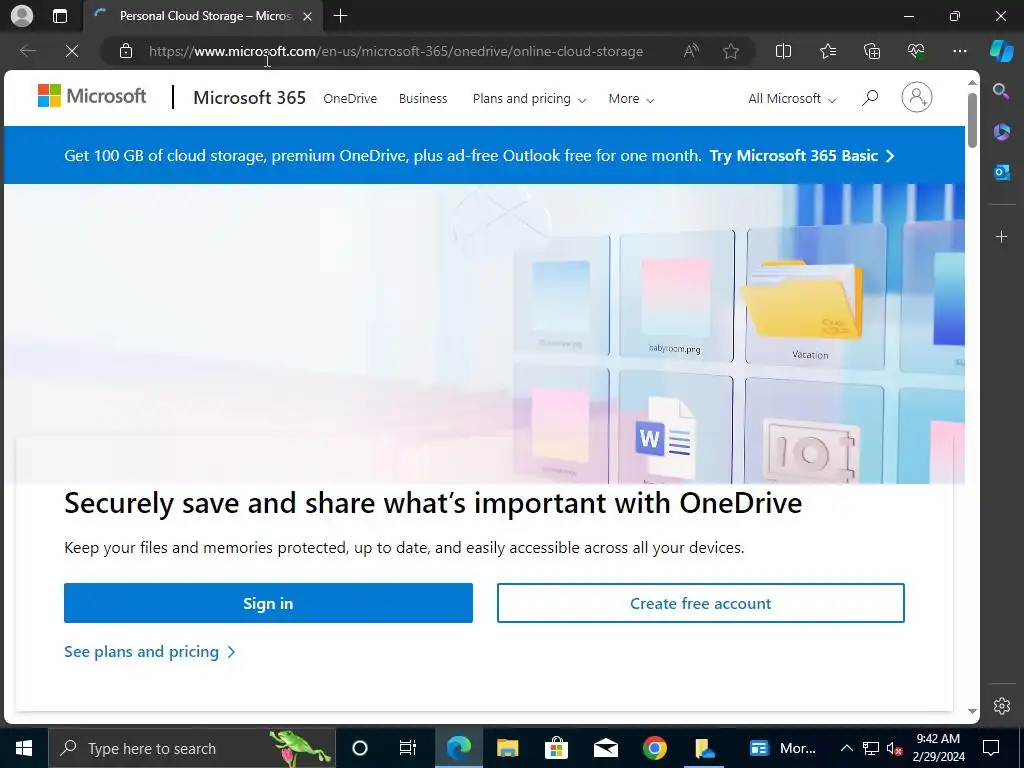
Task: Expand All Microsoft menu
Action: 792,99
